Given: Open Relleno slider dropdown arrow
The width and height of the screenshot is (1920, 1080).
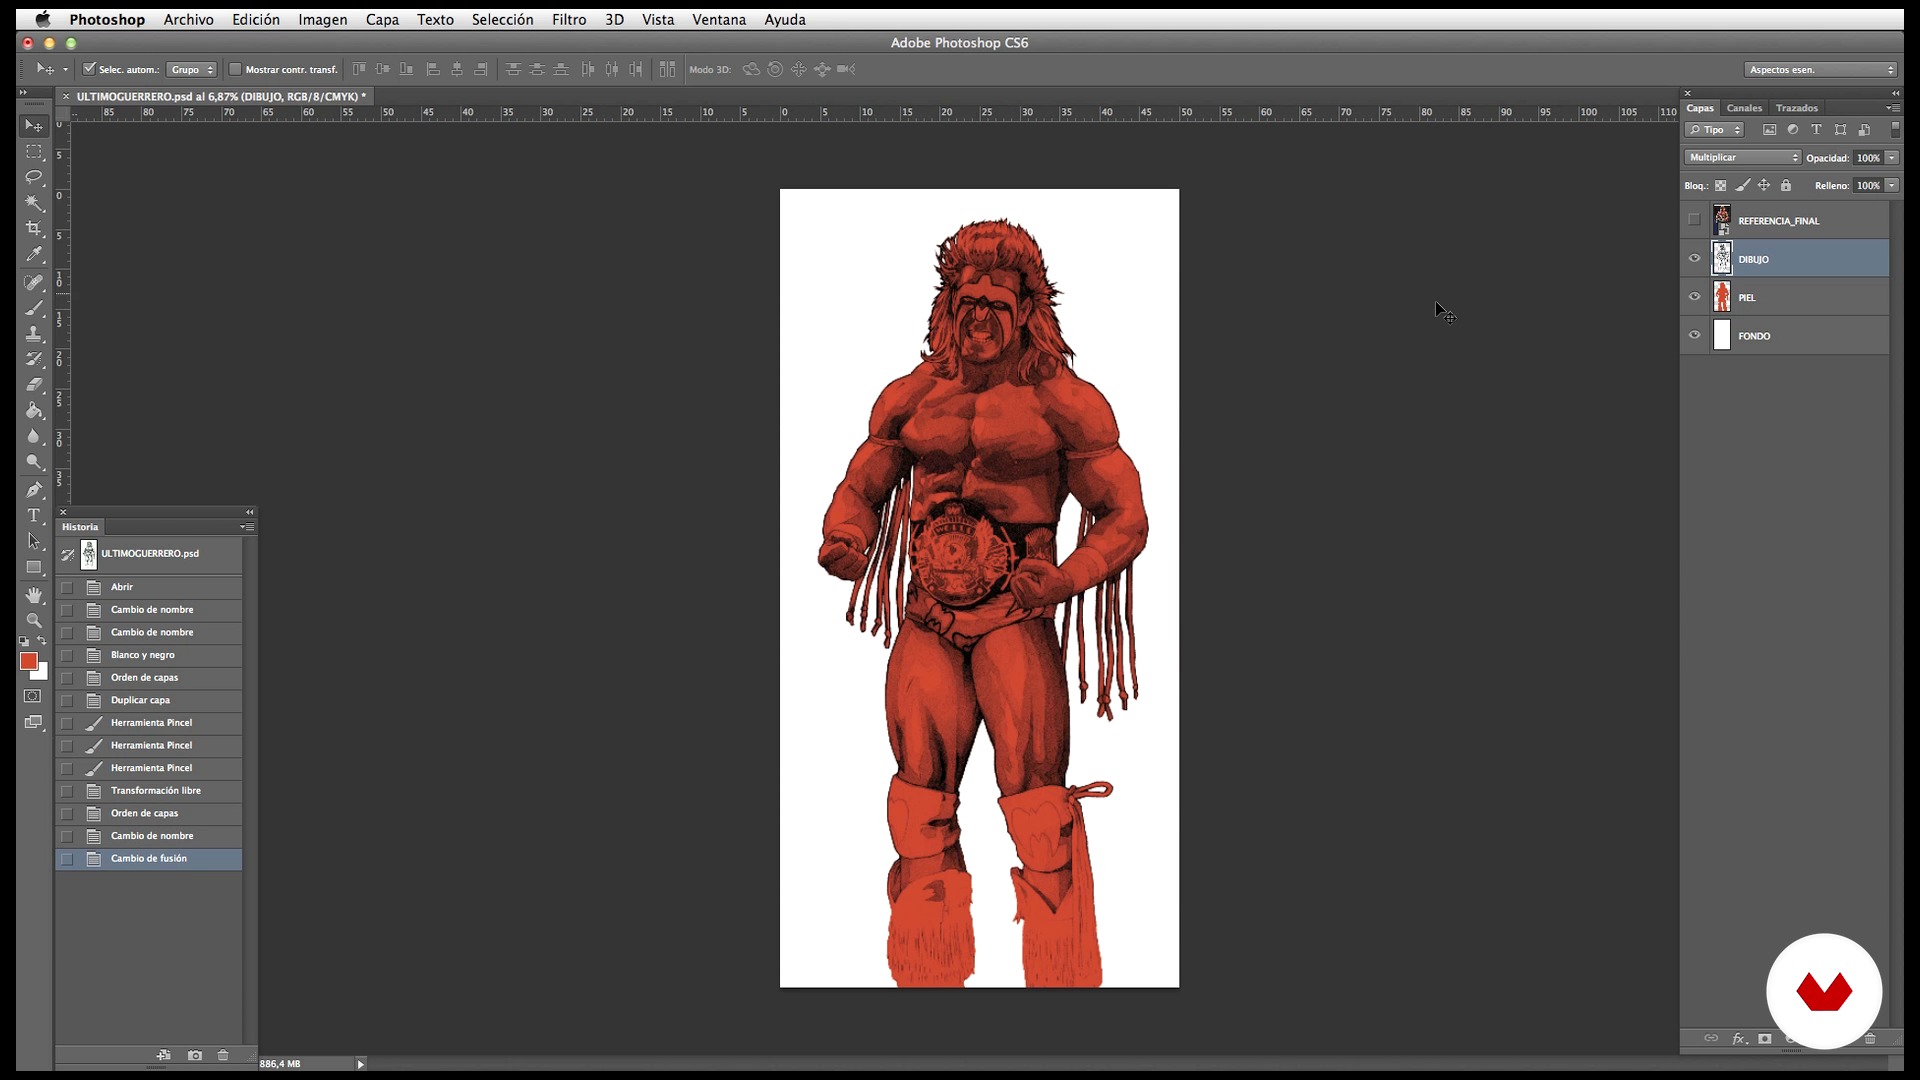Looking at the screenshot, I should point(1892,186).
